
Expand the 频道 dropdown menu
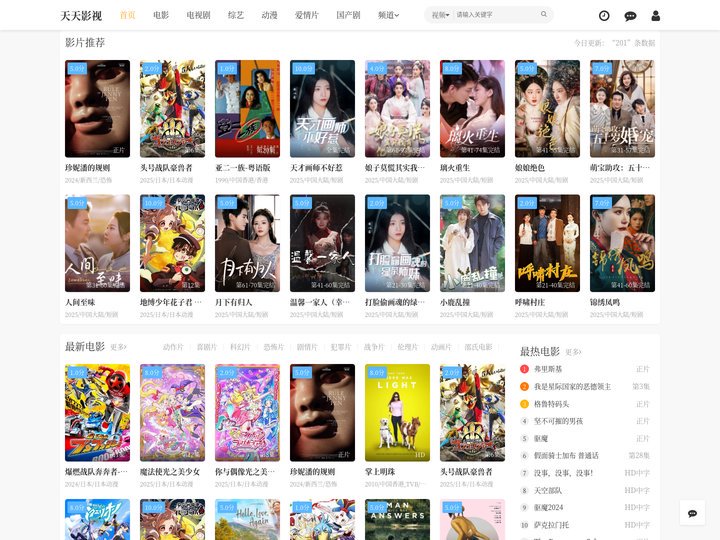388,15
